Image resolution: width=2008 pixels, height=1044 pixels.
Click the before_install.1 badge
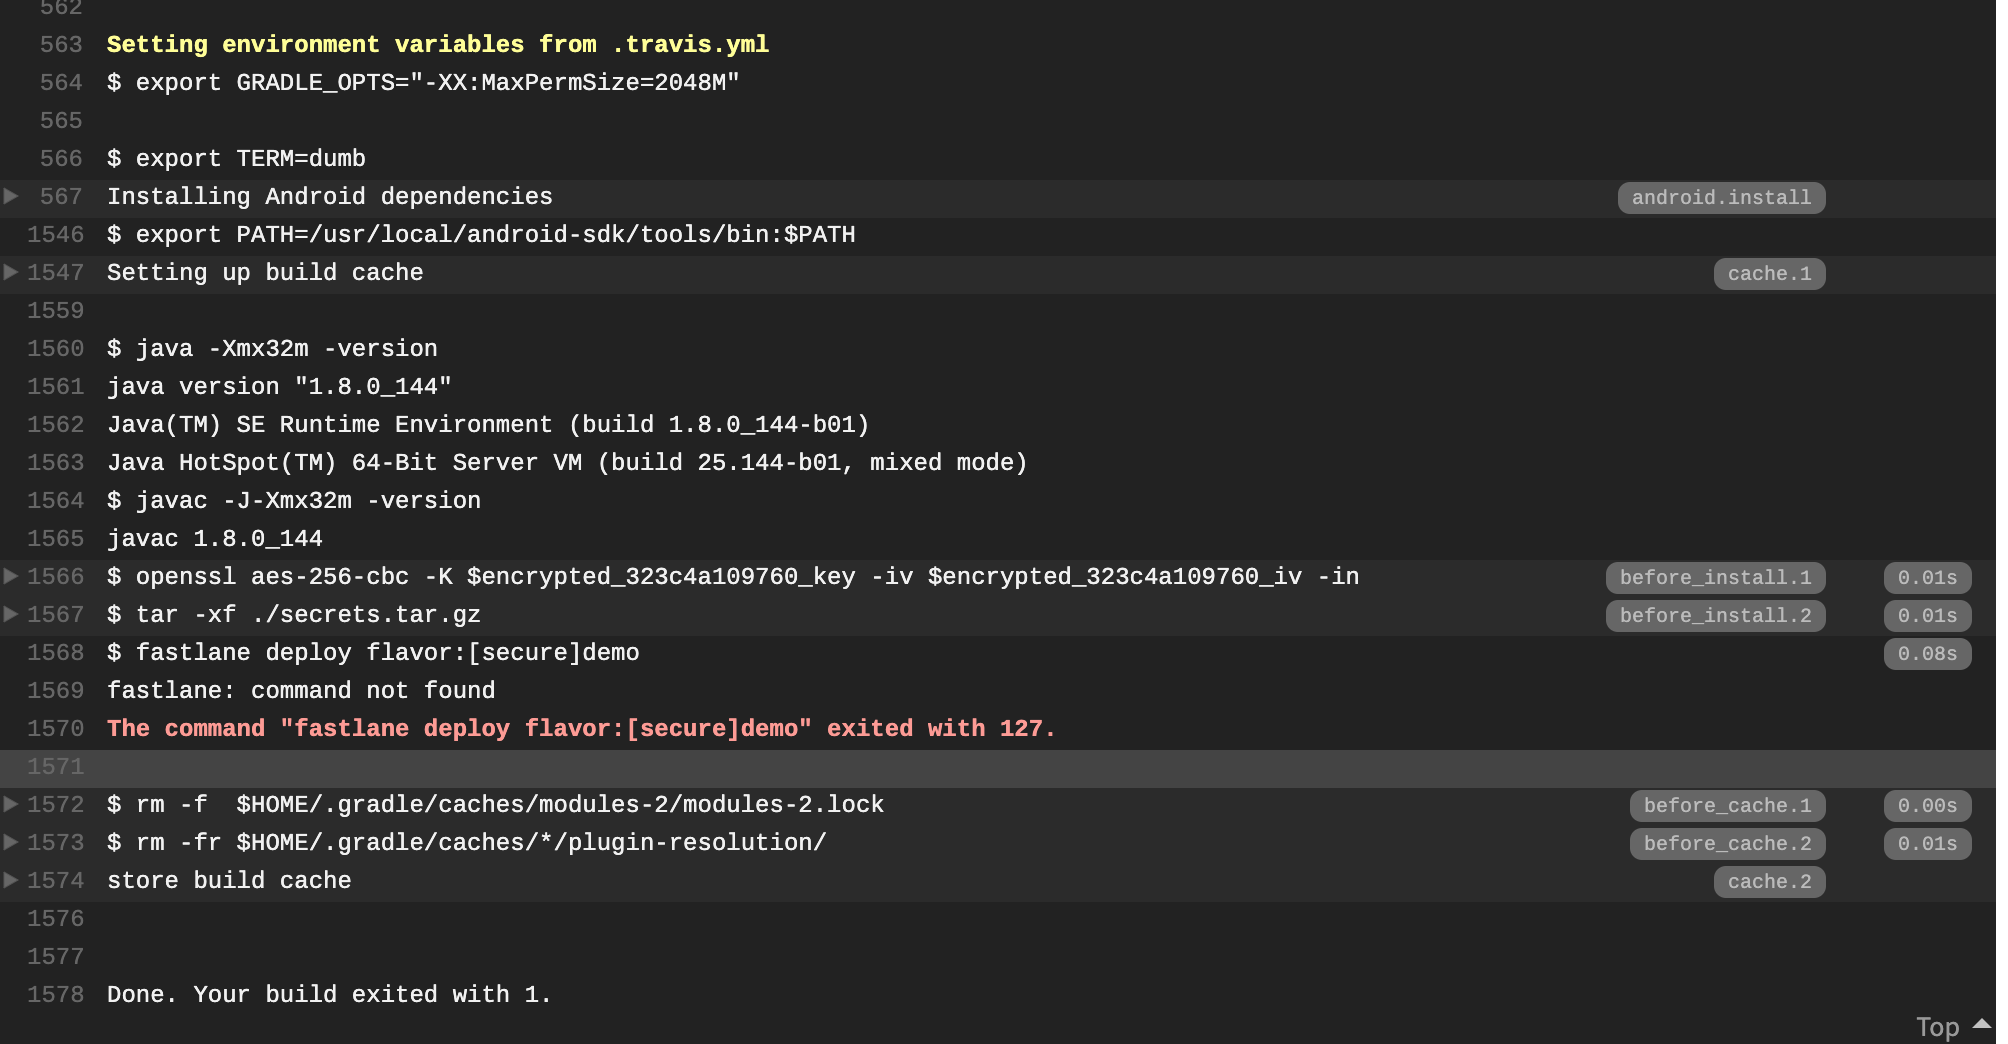[1716, 577]
